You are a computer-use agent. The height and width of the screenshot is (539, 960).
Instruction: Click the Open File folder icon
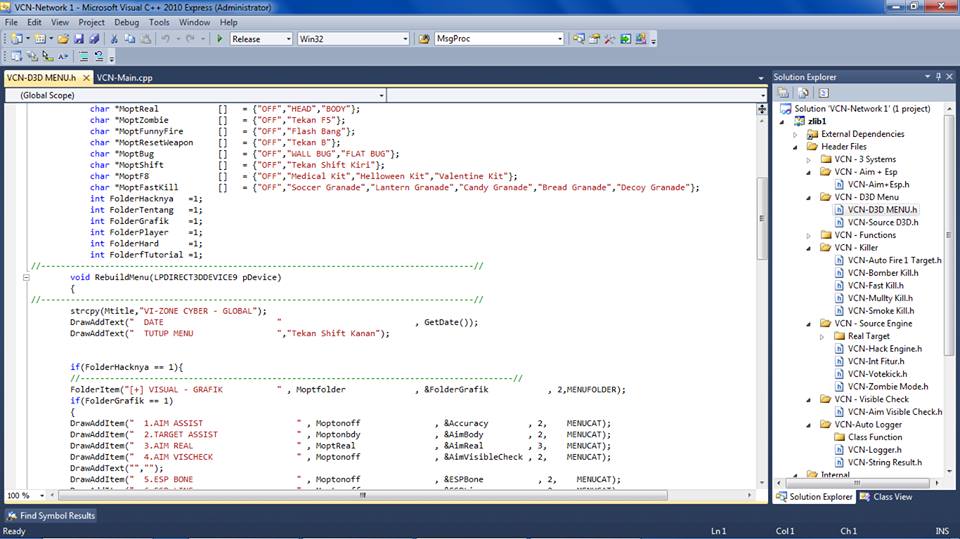(x=63, y=39)
